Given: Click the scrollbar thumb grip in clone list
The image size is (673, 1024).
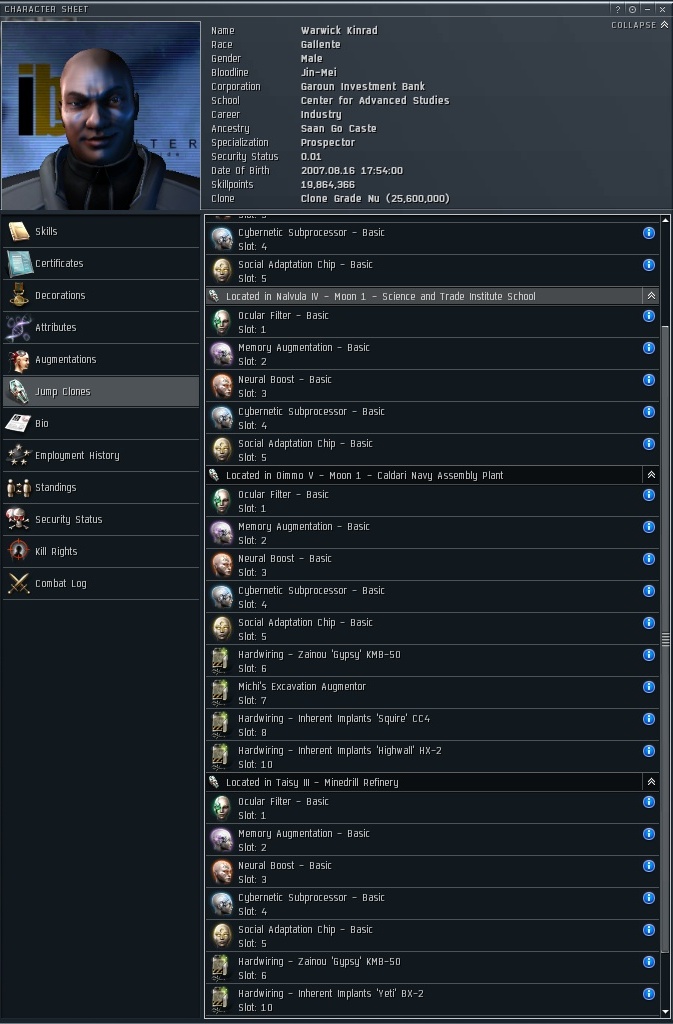Looking at the screenshot, I should coord(665,639).
